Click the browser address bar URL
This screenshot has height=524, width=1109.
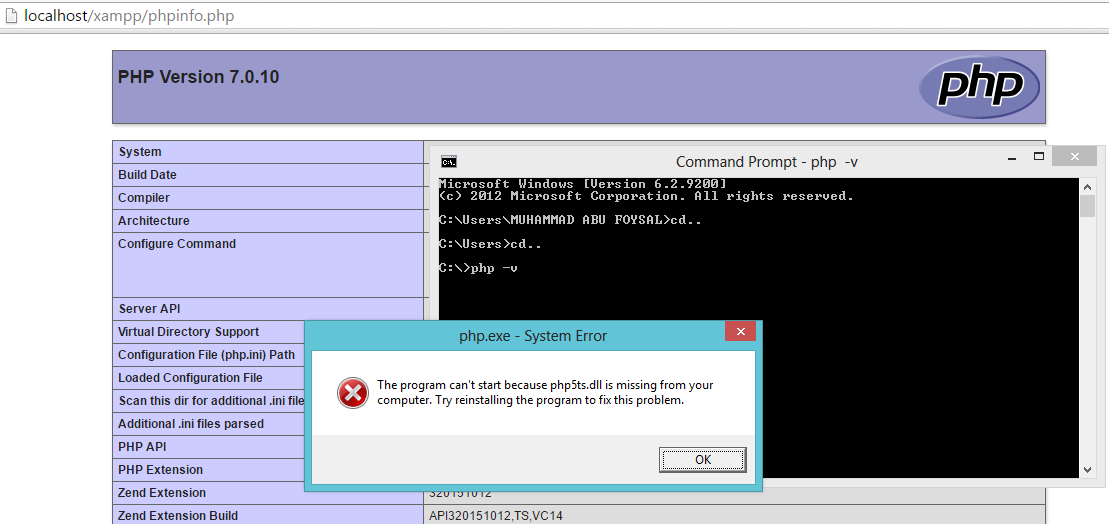point(129,16)
